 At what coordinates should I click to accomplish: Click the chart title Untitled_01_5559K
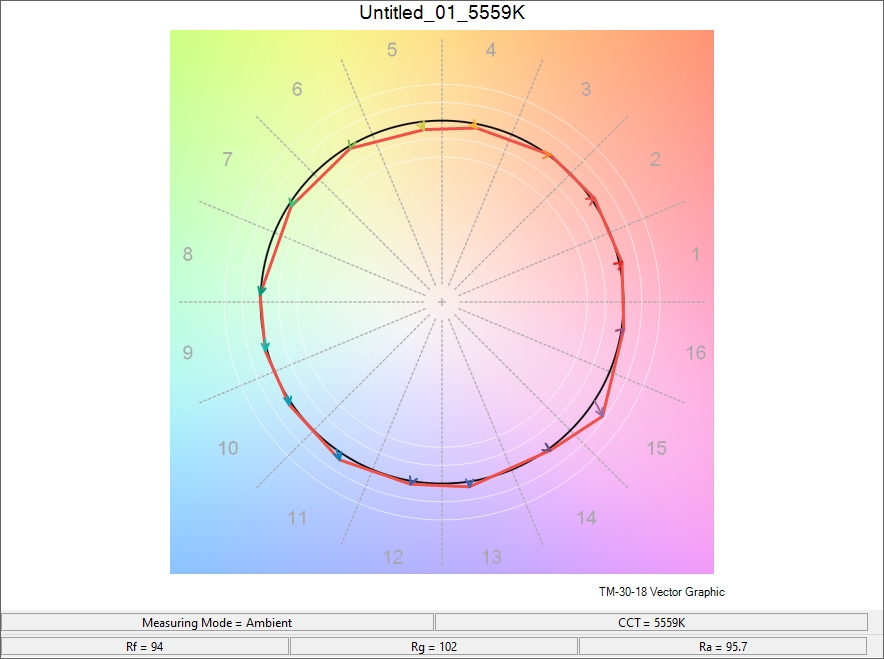tap(442, 12)
